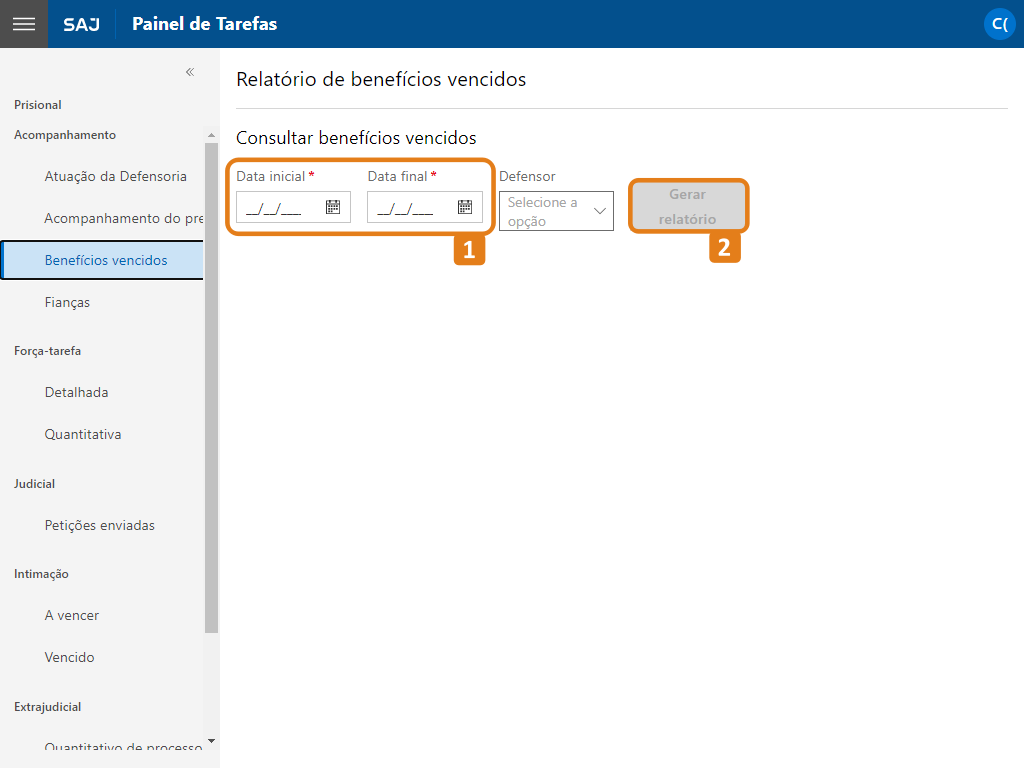
Task: Open Petições enviadas under Judicial
Action: pos(100,525)
